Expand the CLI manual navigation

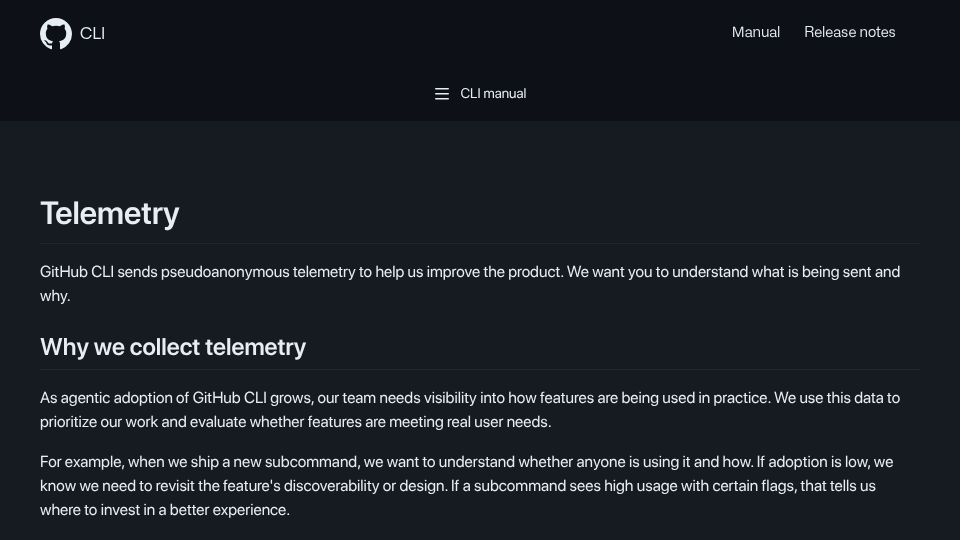(480, 94)
